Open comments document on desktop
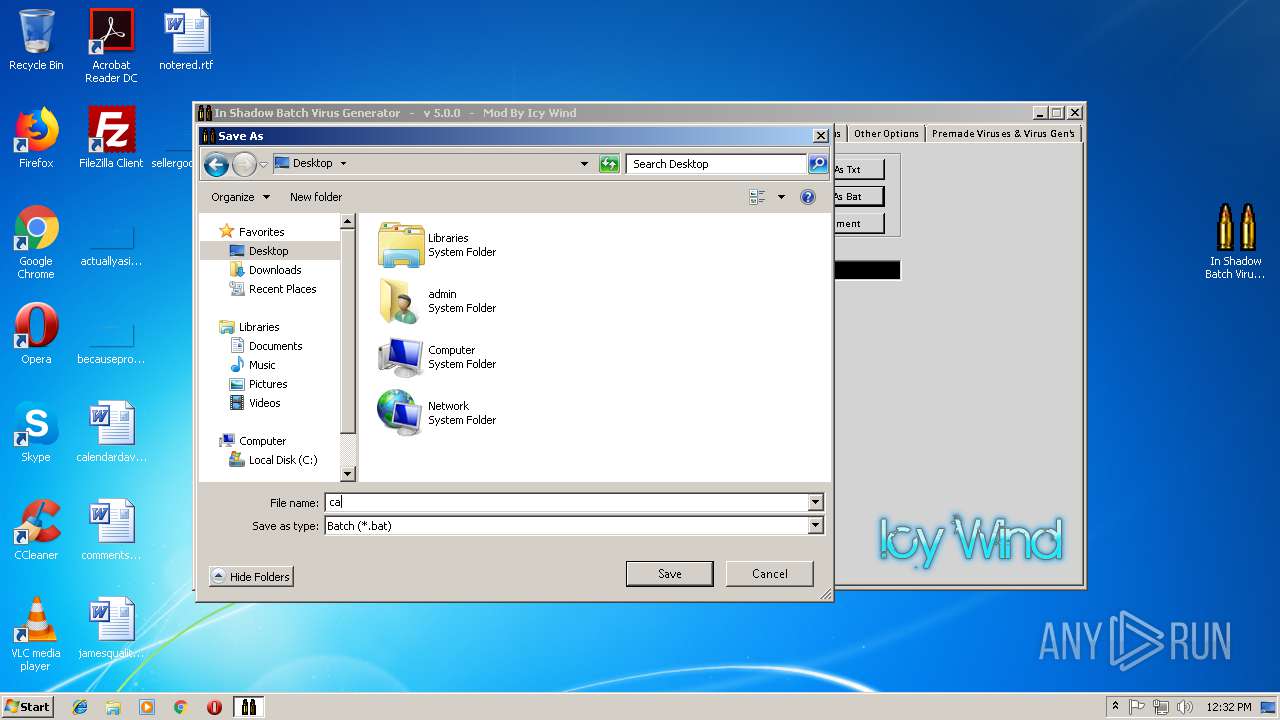This screenshot has height=720, width=1280. pyautogui.click(x=111, y=530)
